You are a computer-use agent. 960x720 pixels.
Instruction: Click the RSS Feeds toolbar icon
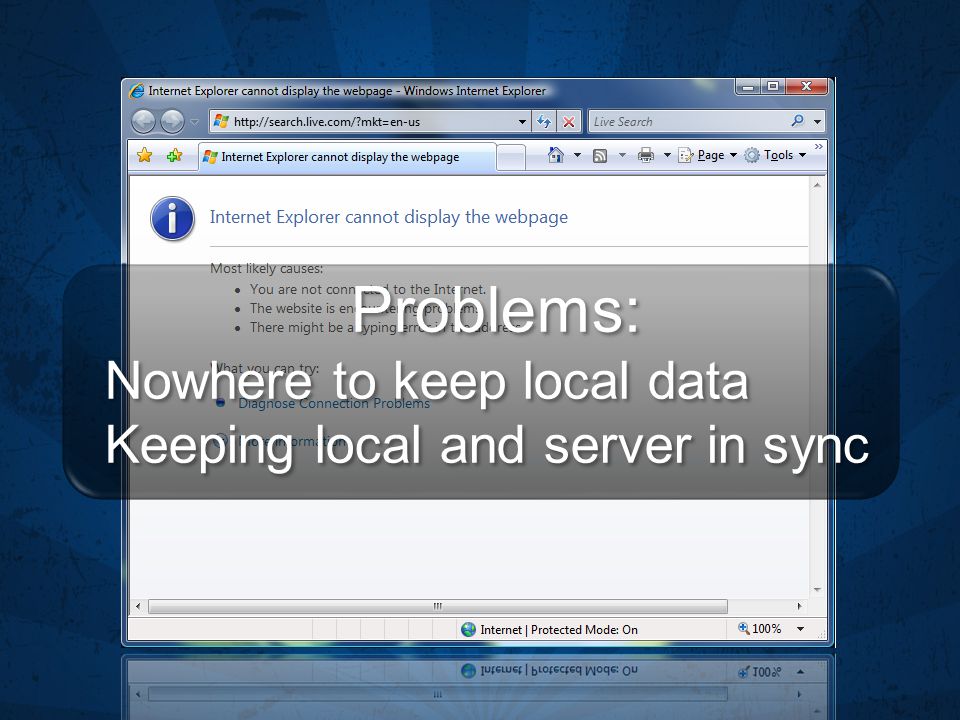[x=600, y=156]
